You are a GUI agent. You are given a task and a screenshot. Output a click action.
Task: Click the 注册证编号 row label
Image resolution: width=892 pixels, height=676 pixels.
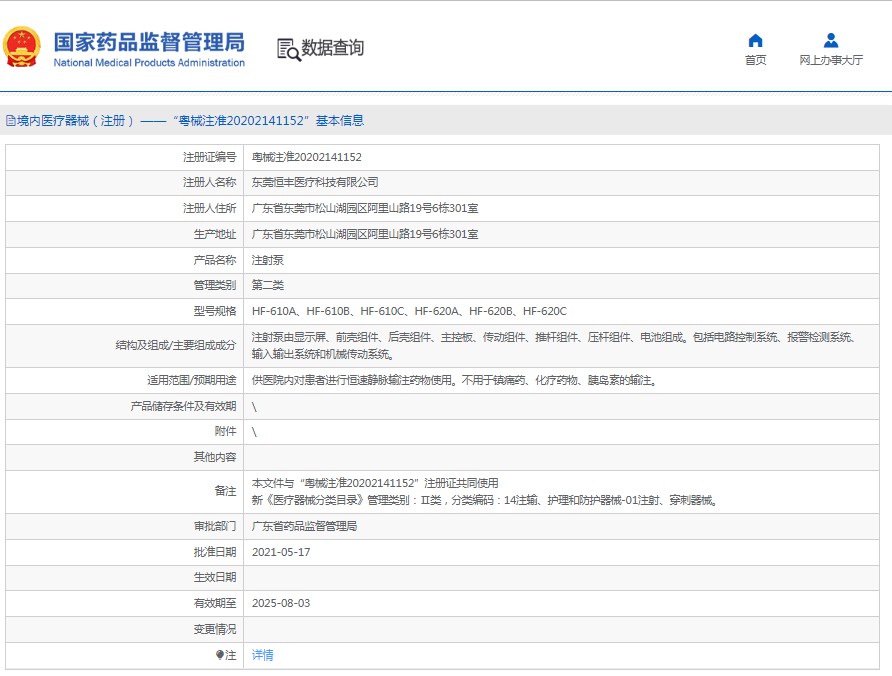tap(209, 157)
